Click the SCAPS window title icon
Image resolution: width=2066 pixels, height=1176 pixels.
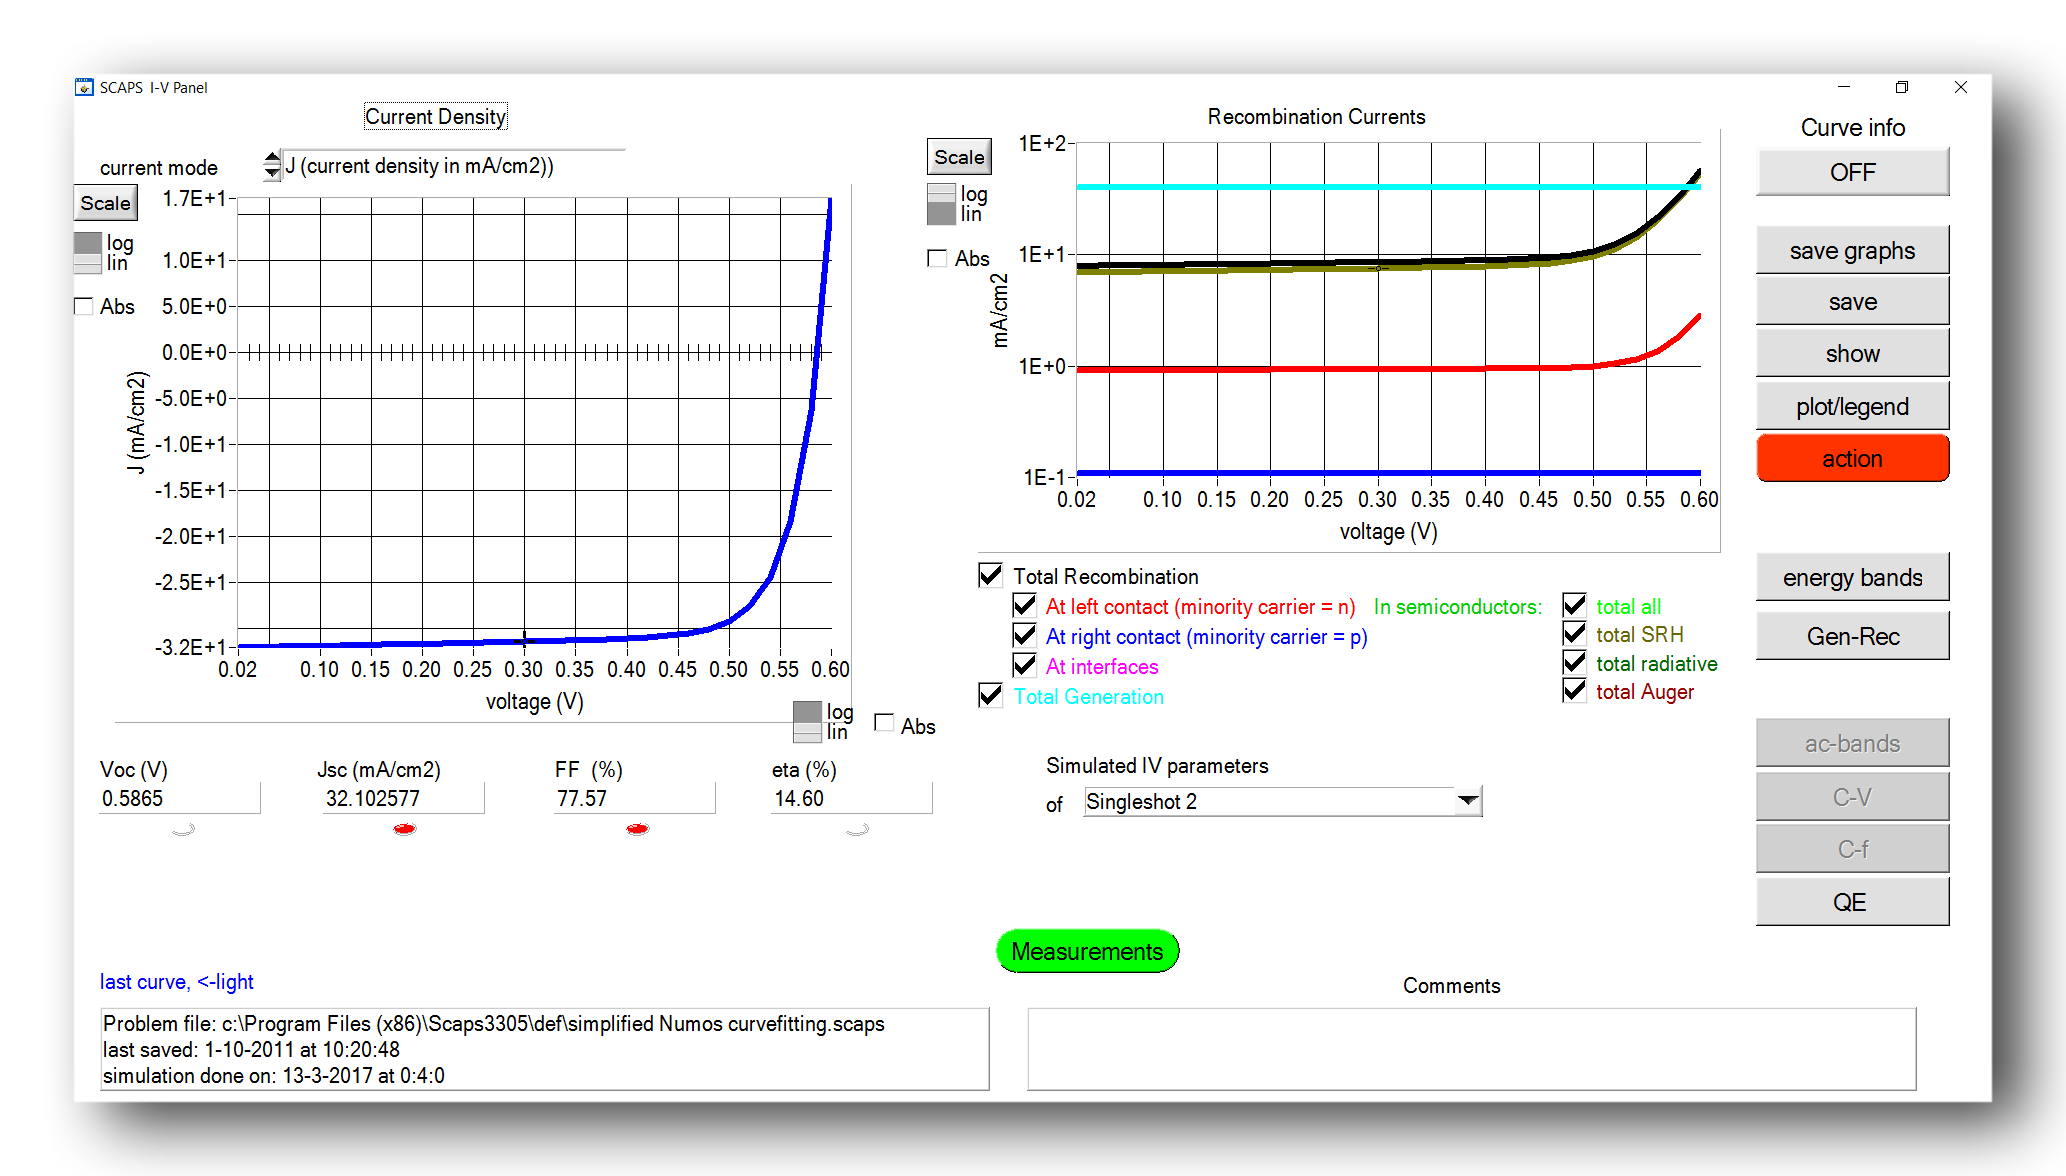(x=85, y=87)
